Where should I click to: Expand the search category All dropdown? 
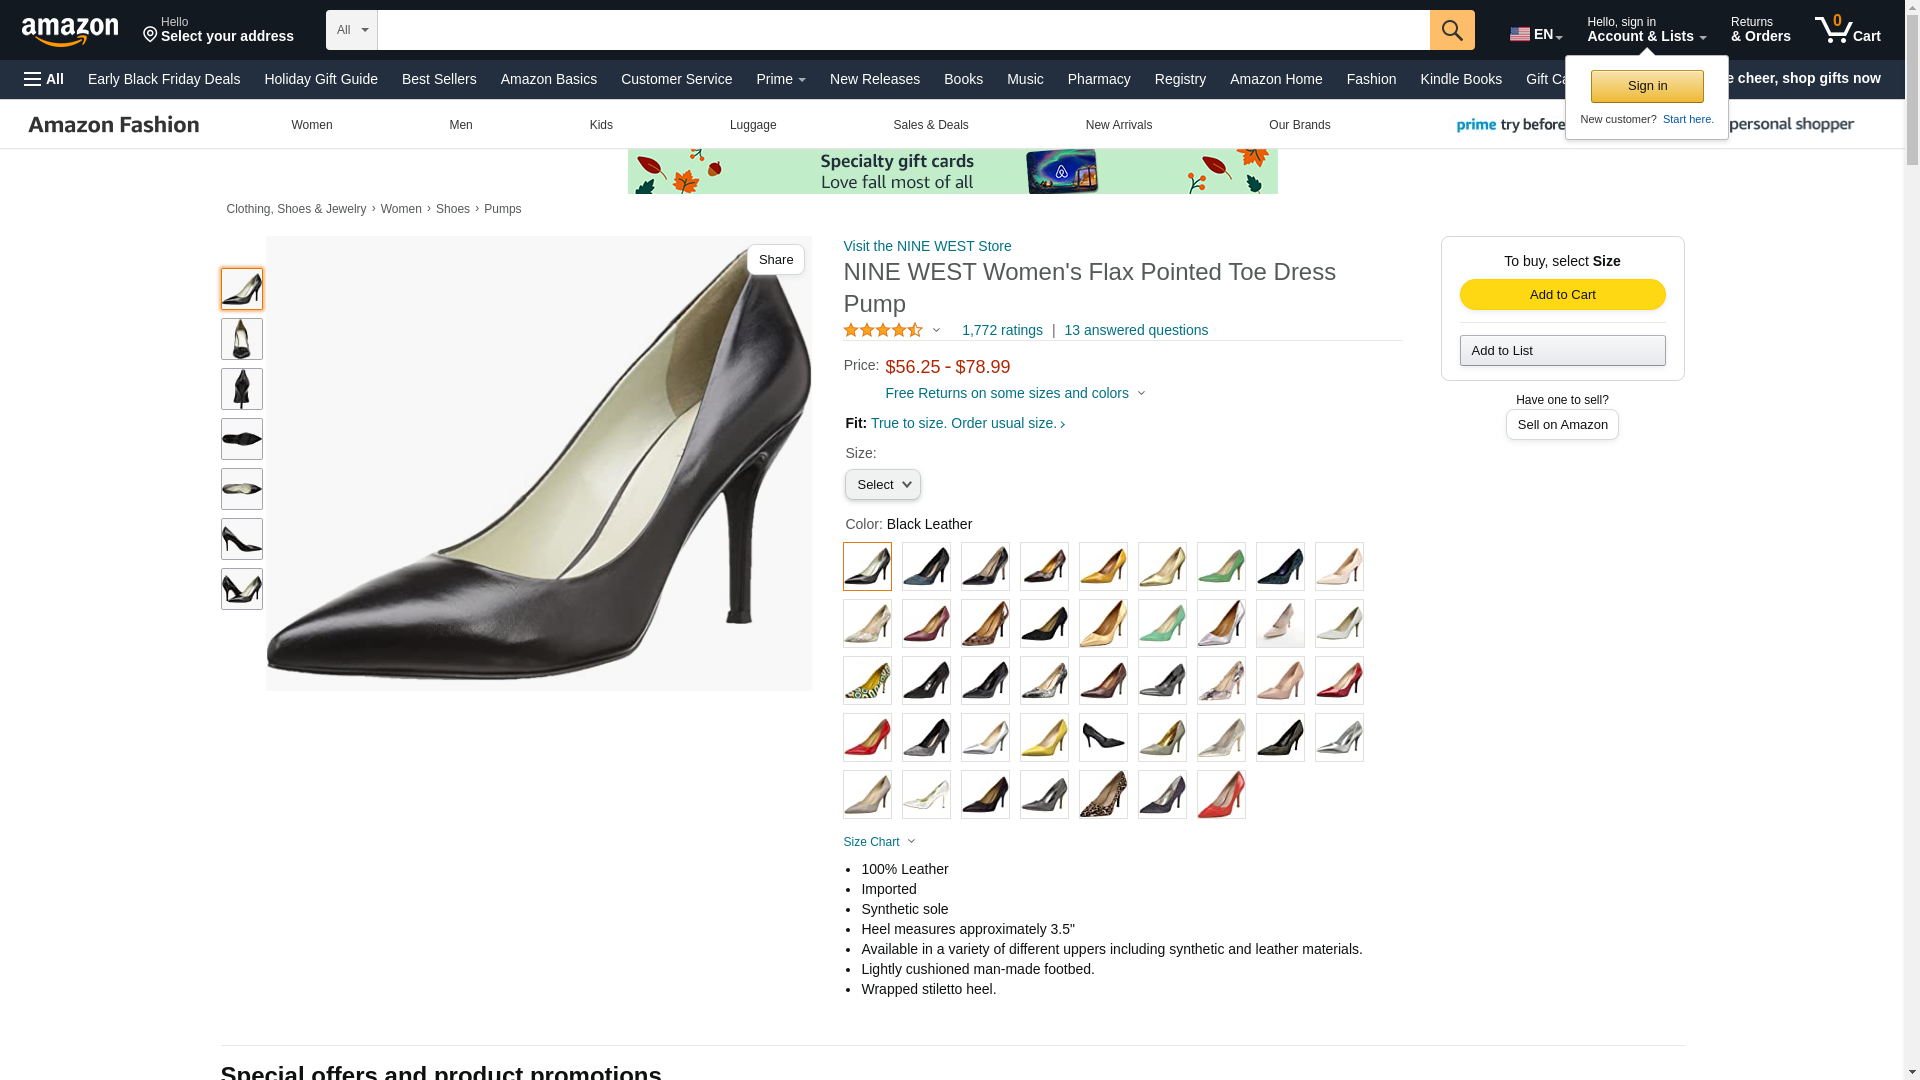[351, 30]
